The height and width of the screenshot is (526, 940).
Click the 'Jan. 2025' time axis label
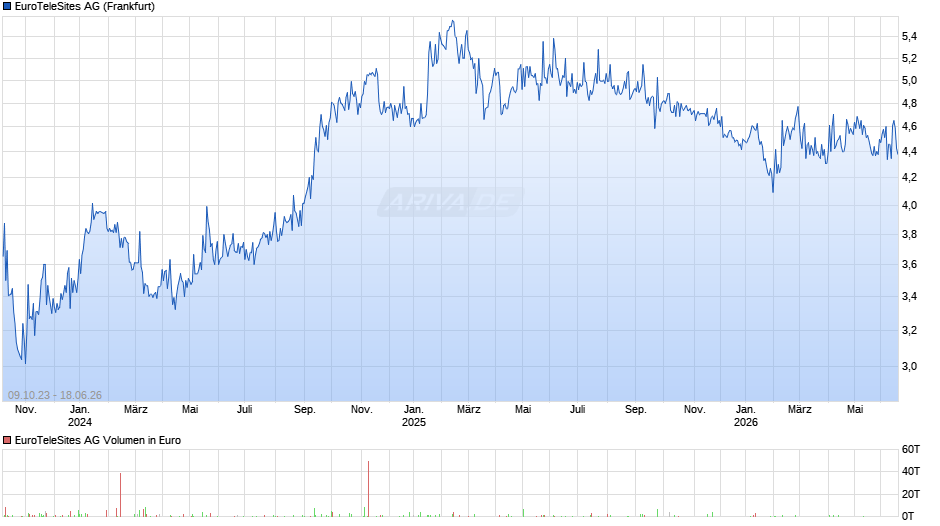(414, 416)
